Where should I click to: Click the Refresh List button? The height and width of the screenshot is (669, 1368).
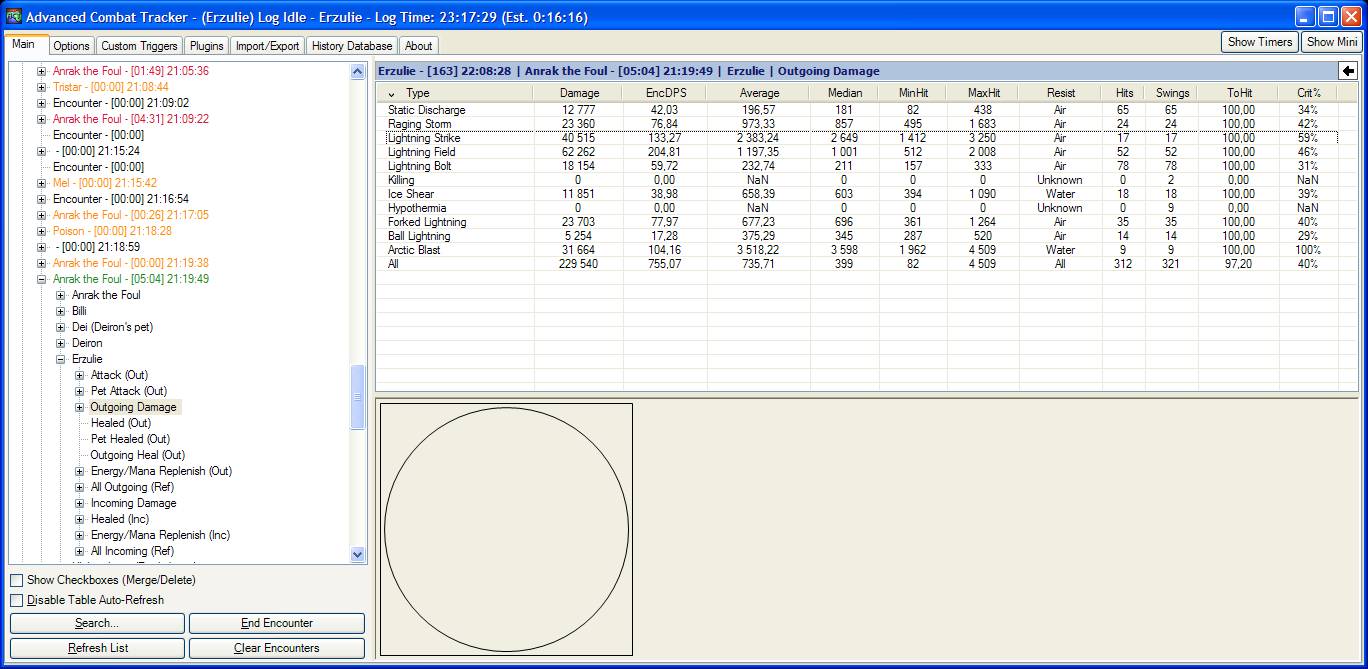(97, 648)
